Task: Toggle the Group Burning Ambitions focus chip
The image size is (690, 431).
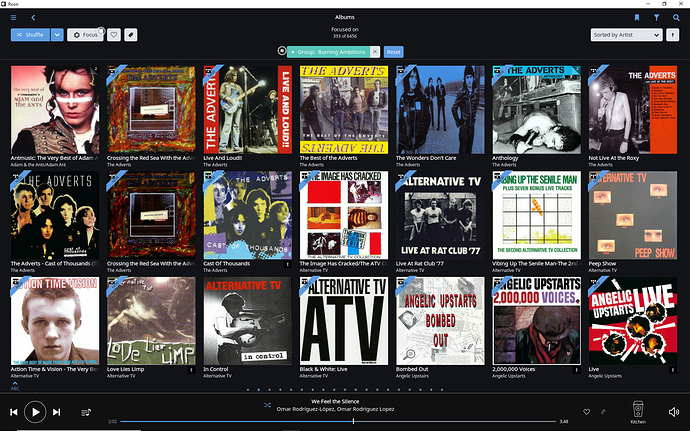Action: pyautogui.click(x=329, y=52)
